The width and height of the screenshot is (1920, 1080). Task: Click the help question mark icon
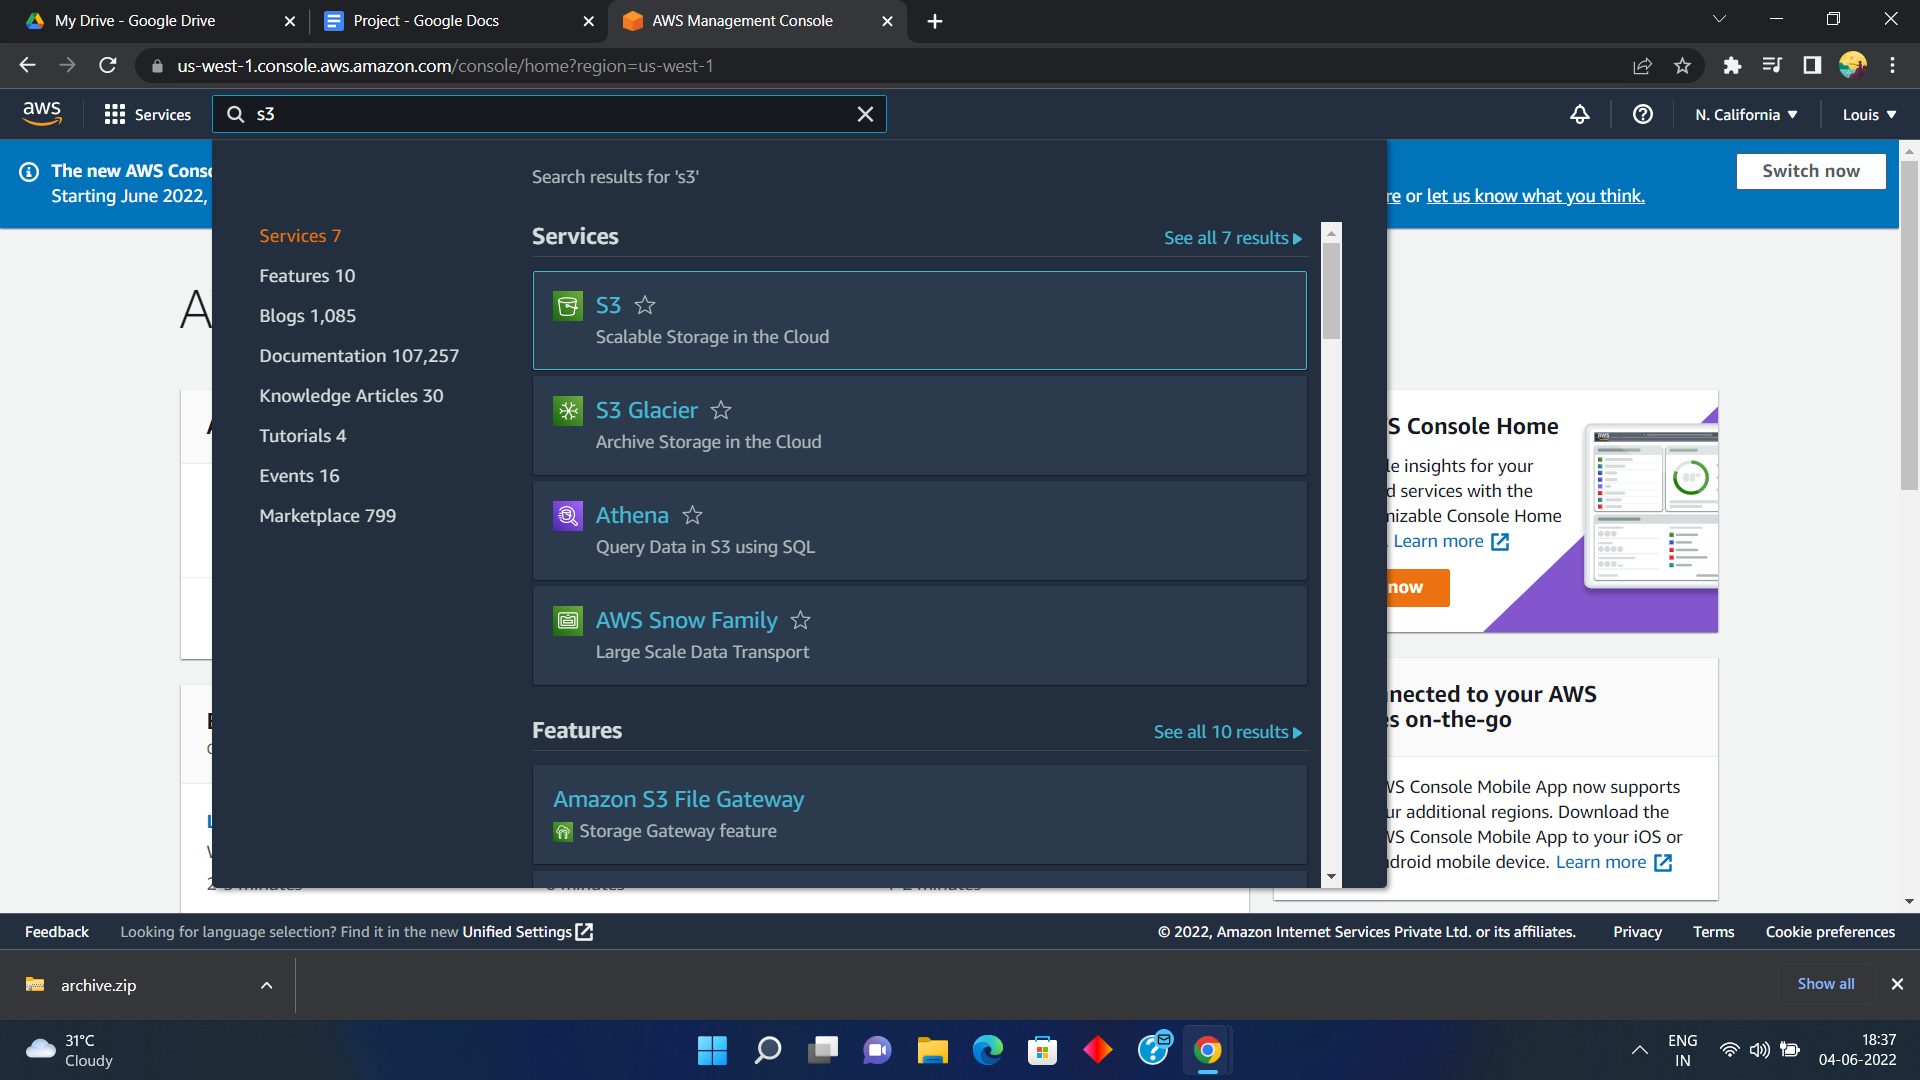click(x=1642, y=114)
